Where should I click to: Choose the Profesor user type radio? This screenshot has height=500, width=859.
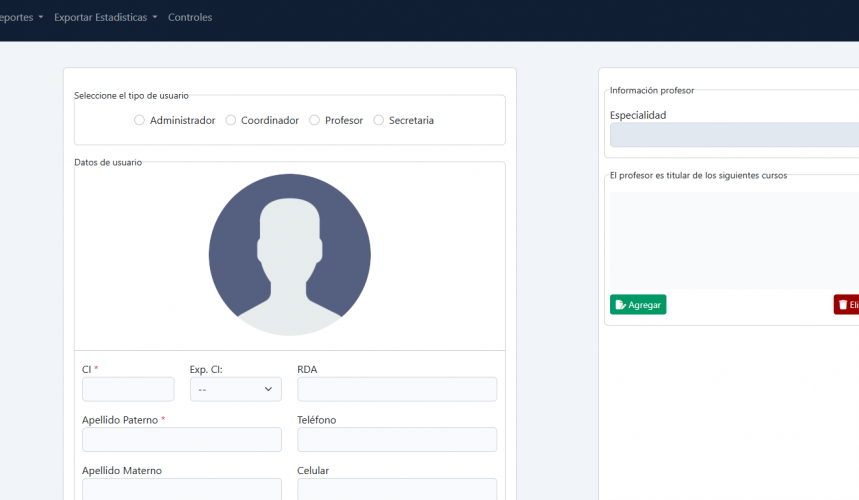(314, 120)
